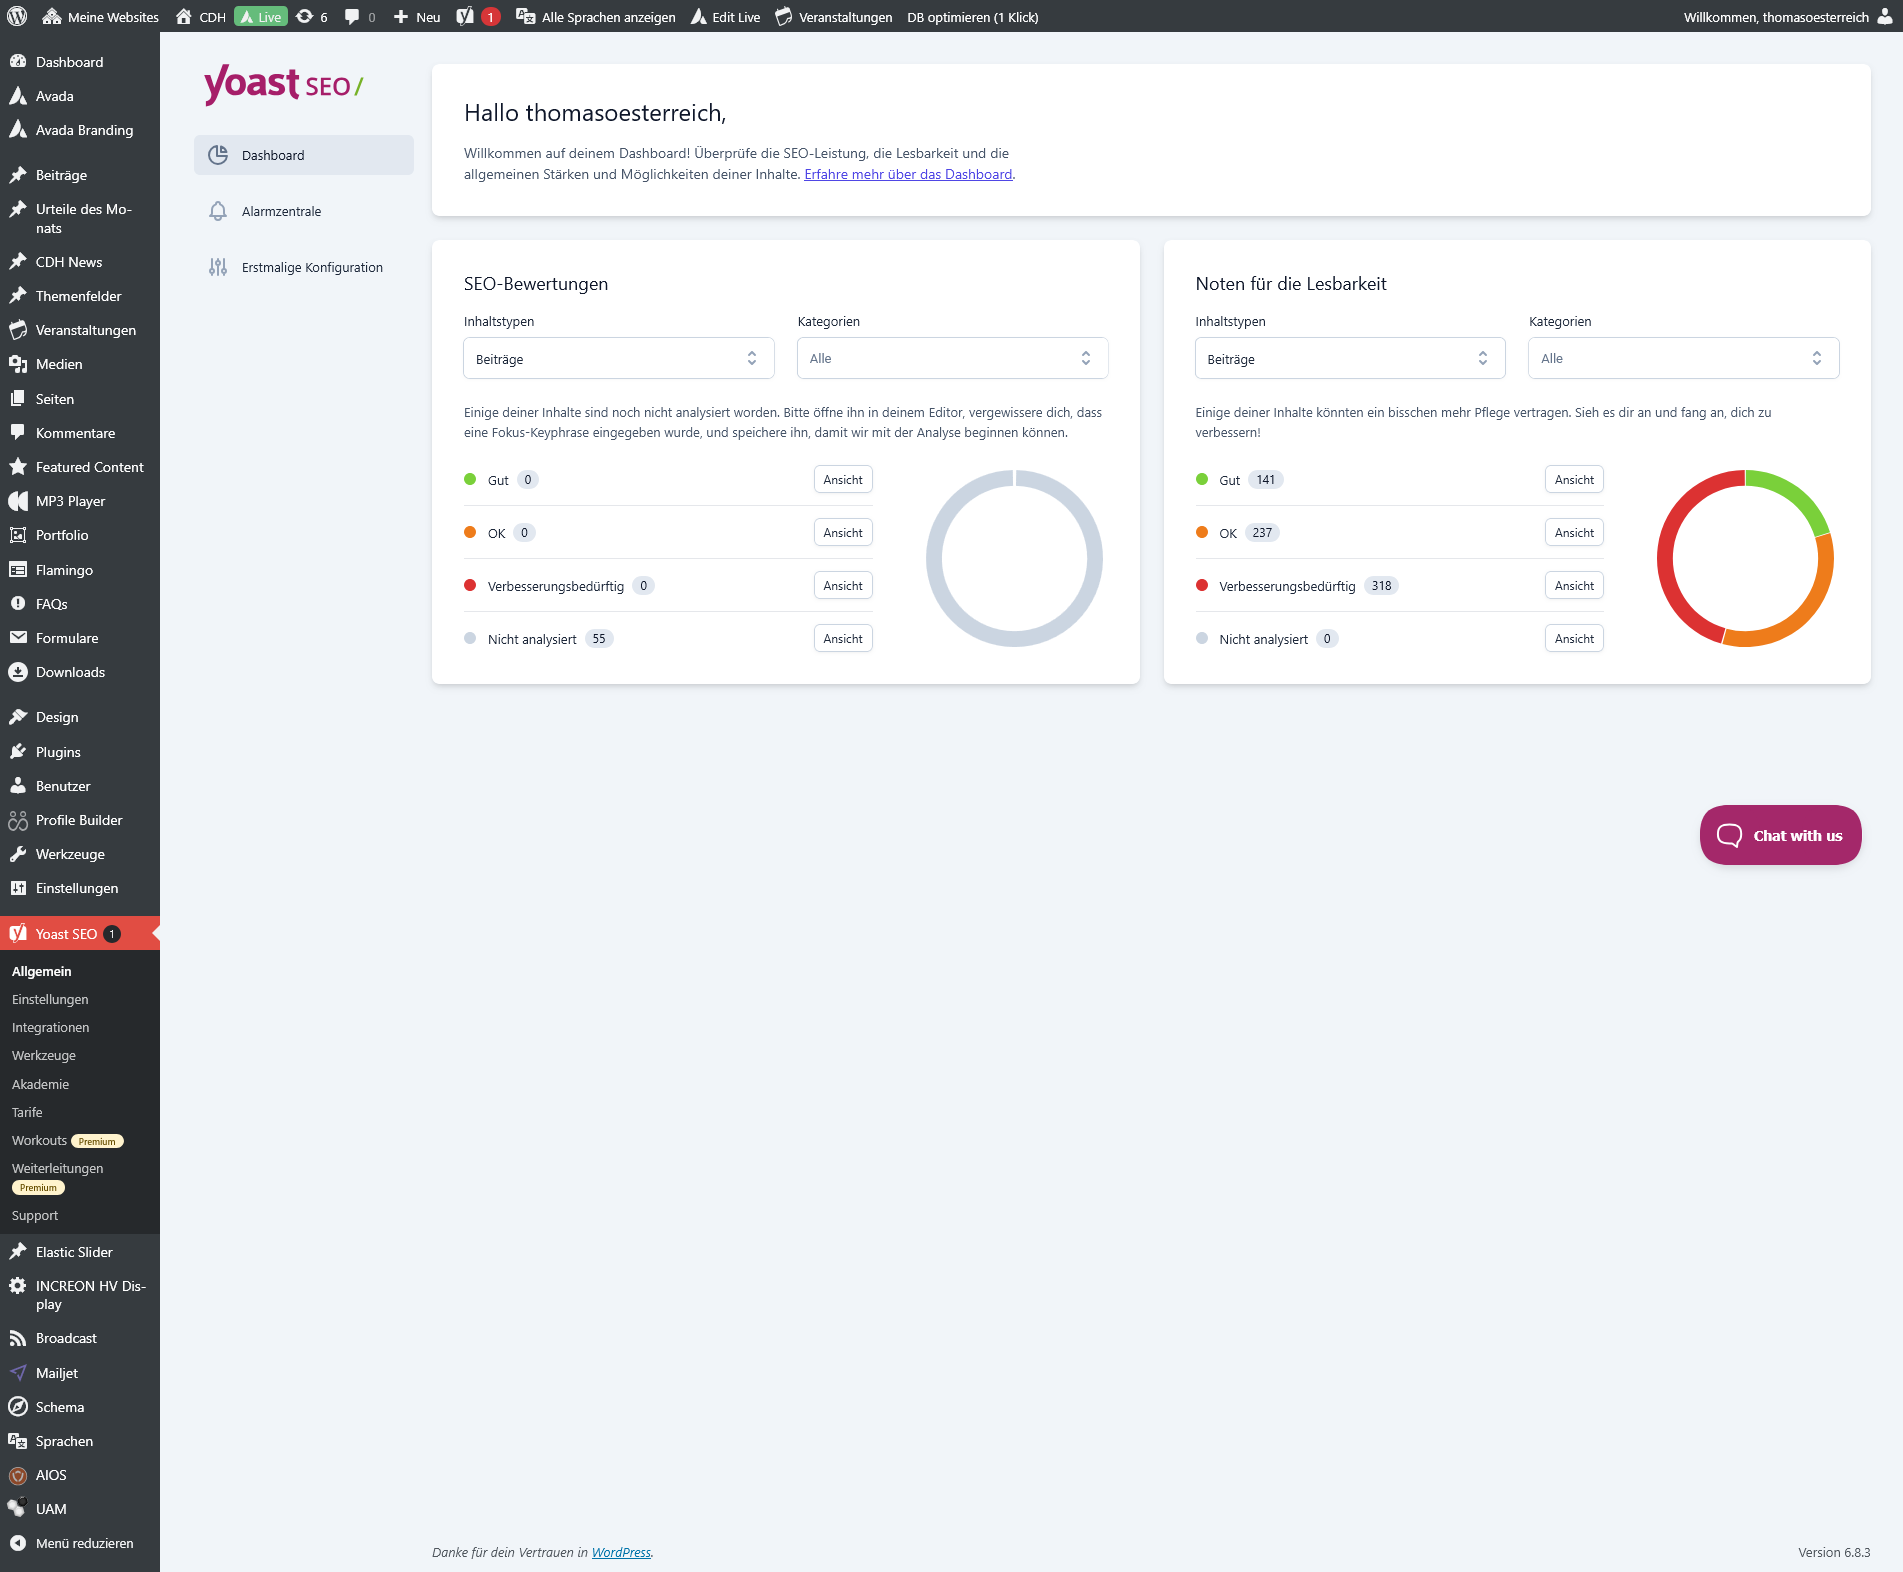This screenshot has height=1572, width=1903.
Task: Open the Plugins plug icon
Action: click(x=18, y=752)
